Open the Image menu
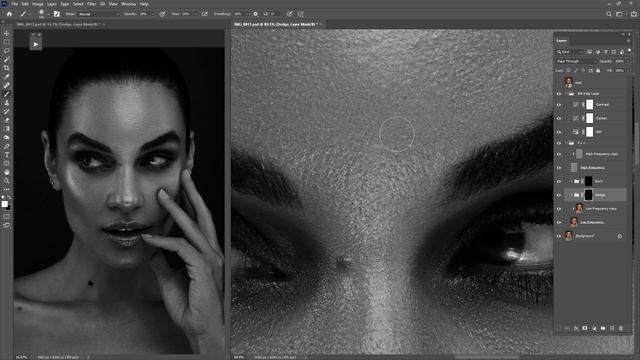The width and height of the screenshot is (640, 360). pyautogui.click(x=38, y=4)
